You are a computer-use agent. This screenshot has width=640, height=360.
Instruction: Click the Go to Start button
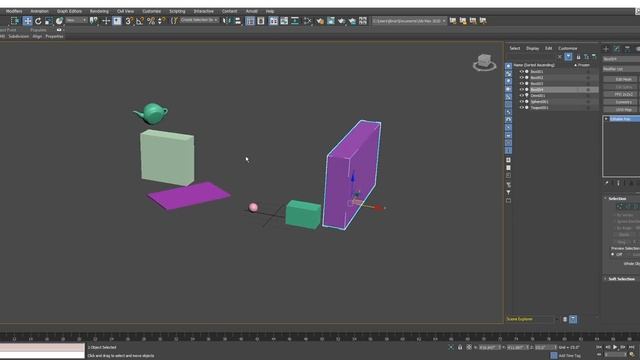[x=599, y=347]
